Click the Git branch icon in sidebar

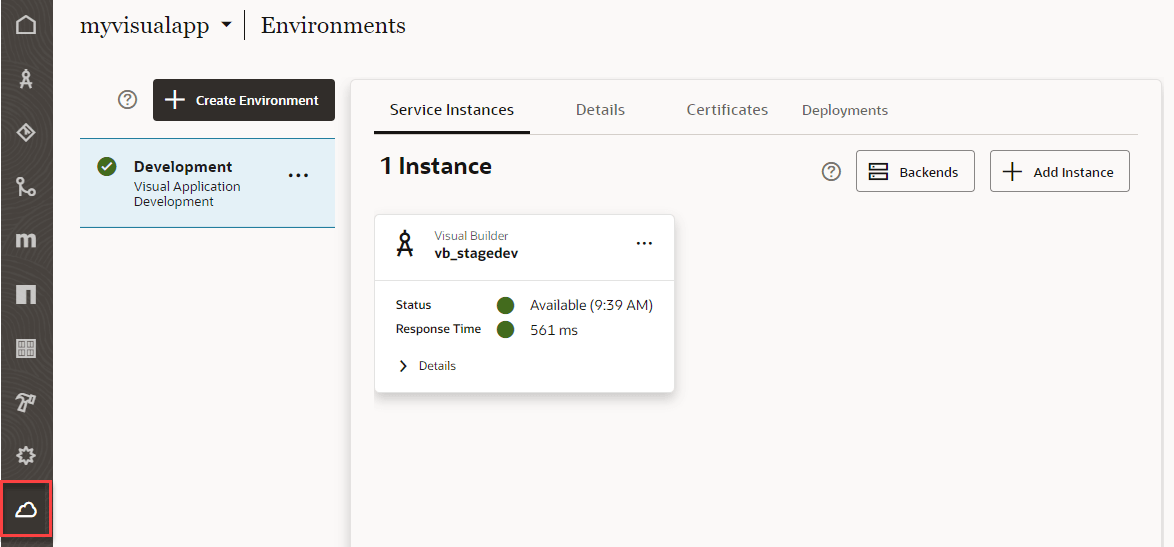coord(26,186)
